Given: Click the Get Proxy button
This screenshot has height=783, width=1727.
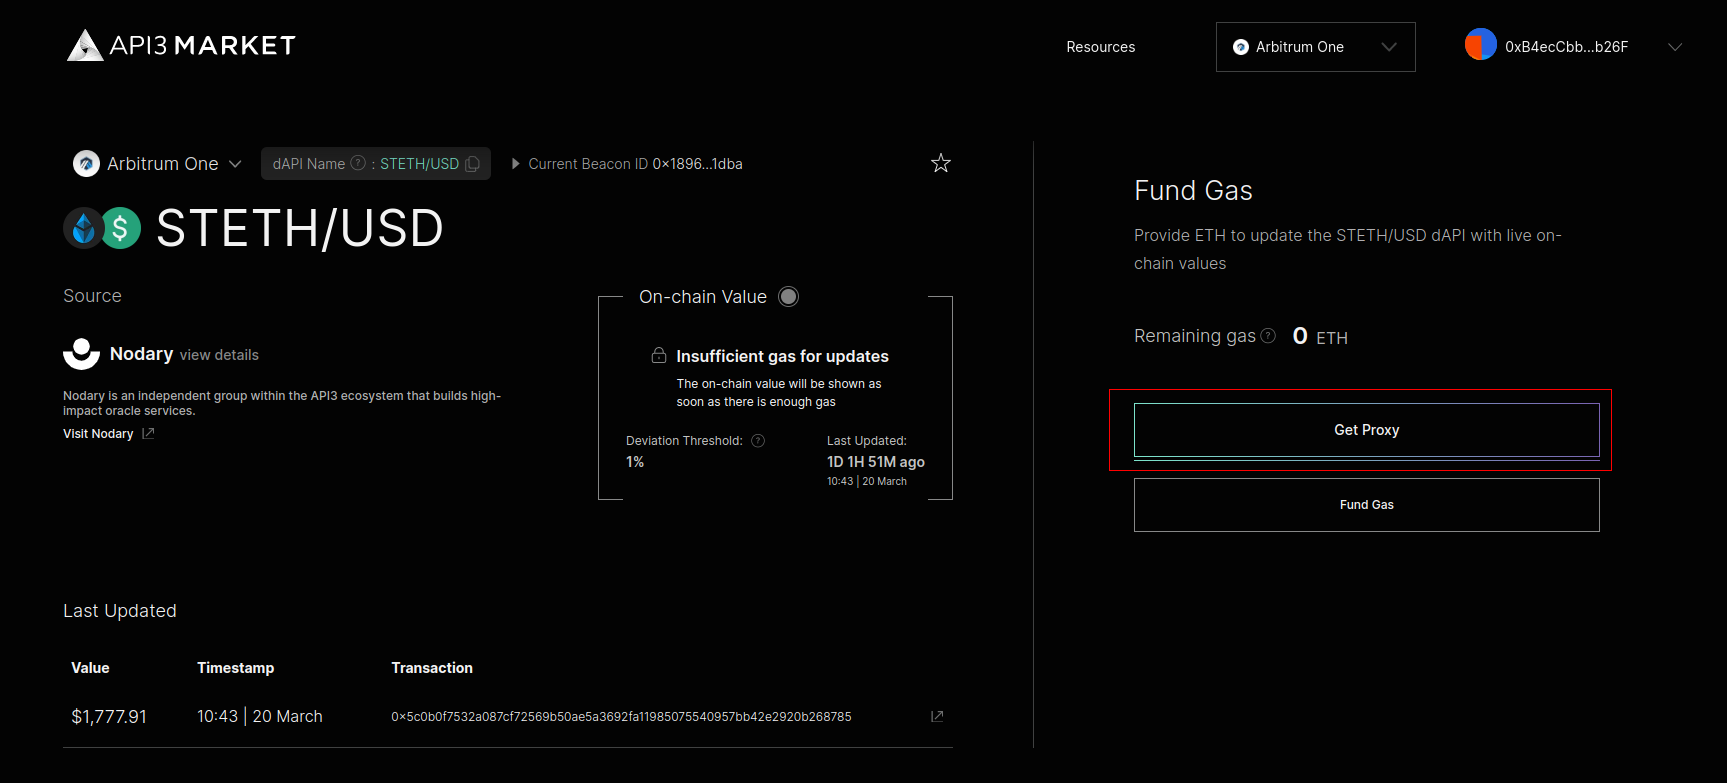Looking at the screenshot, I should click(x=1366, y=430).
